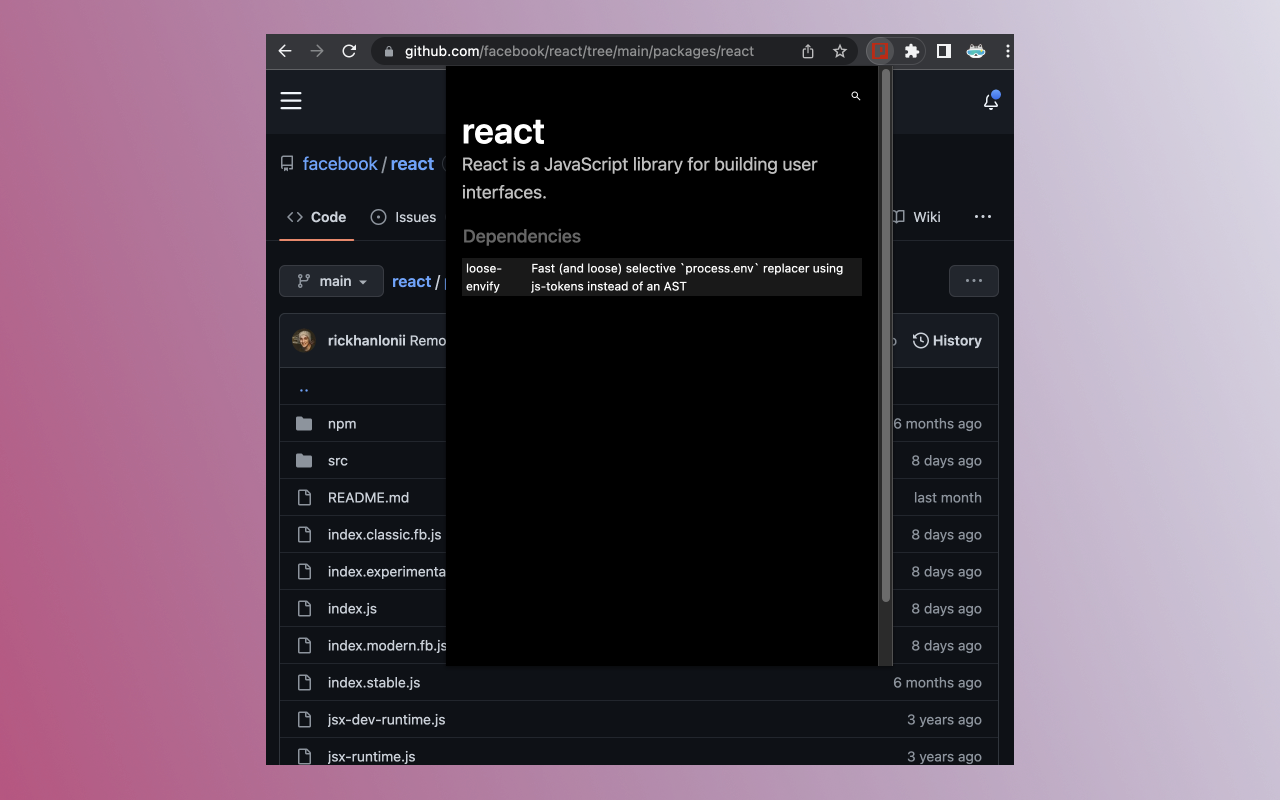Open Chrome three-dot menu
Viewport: 1280px width, 800px height.
coord(1007,51)
